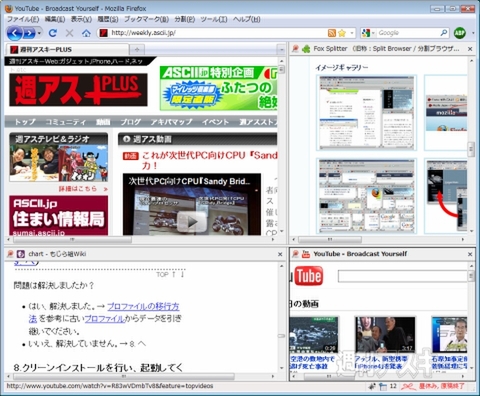Open the ASCII.jp 住まい情報局 banner
480x396 pixels.
click(59, 215)
